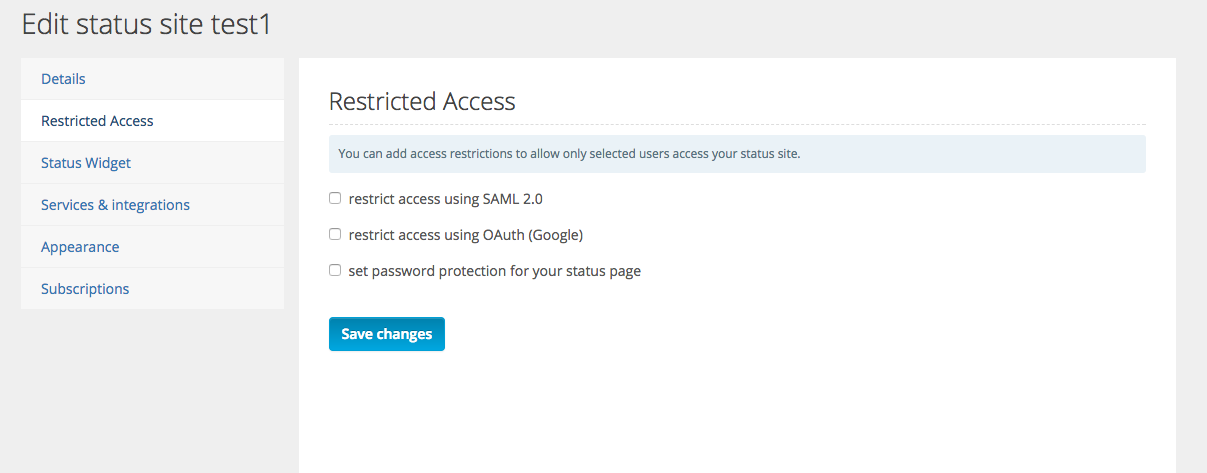The width and height of the screenshot is (1207, 473).
Task: Click the Save changes button
Action: tap(387, 334)
